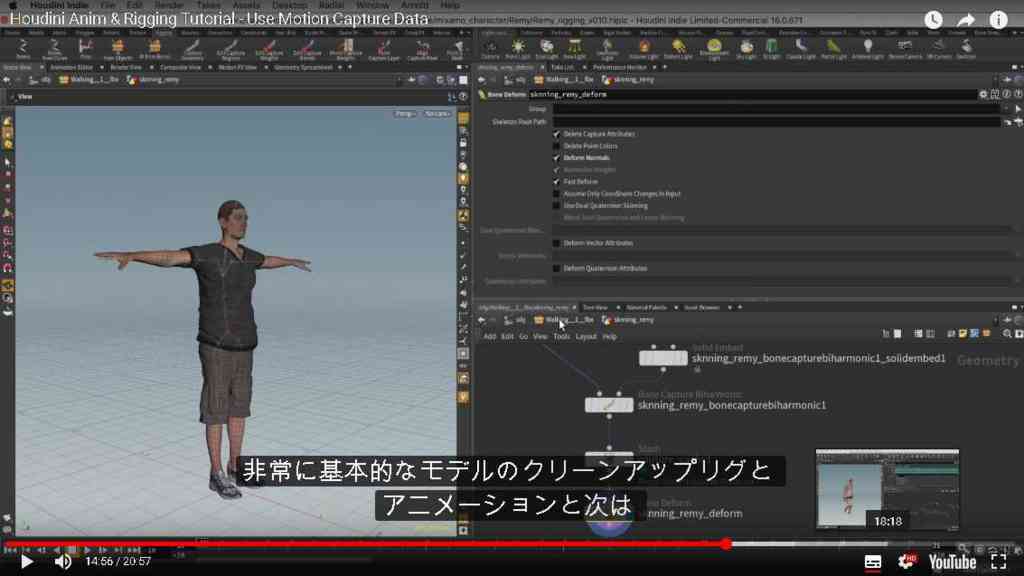The height and width of the screenshot is (576, 1024).
Task: Click the Share arrow icon
Action: (x=966, y=20)
